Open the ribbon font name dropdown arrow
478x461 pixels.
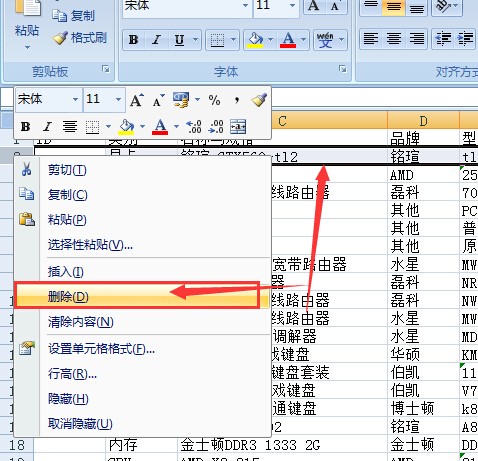pos(245,5)
